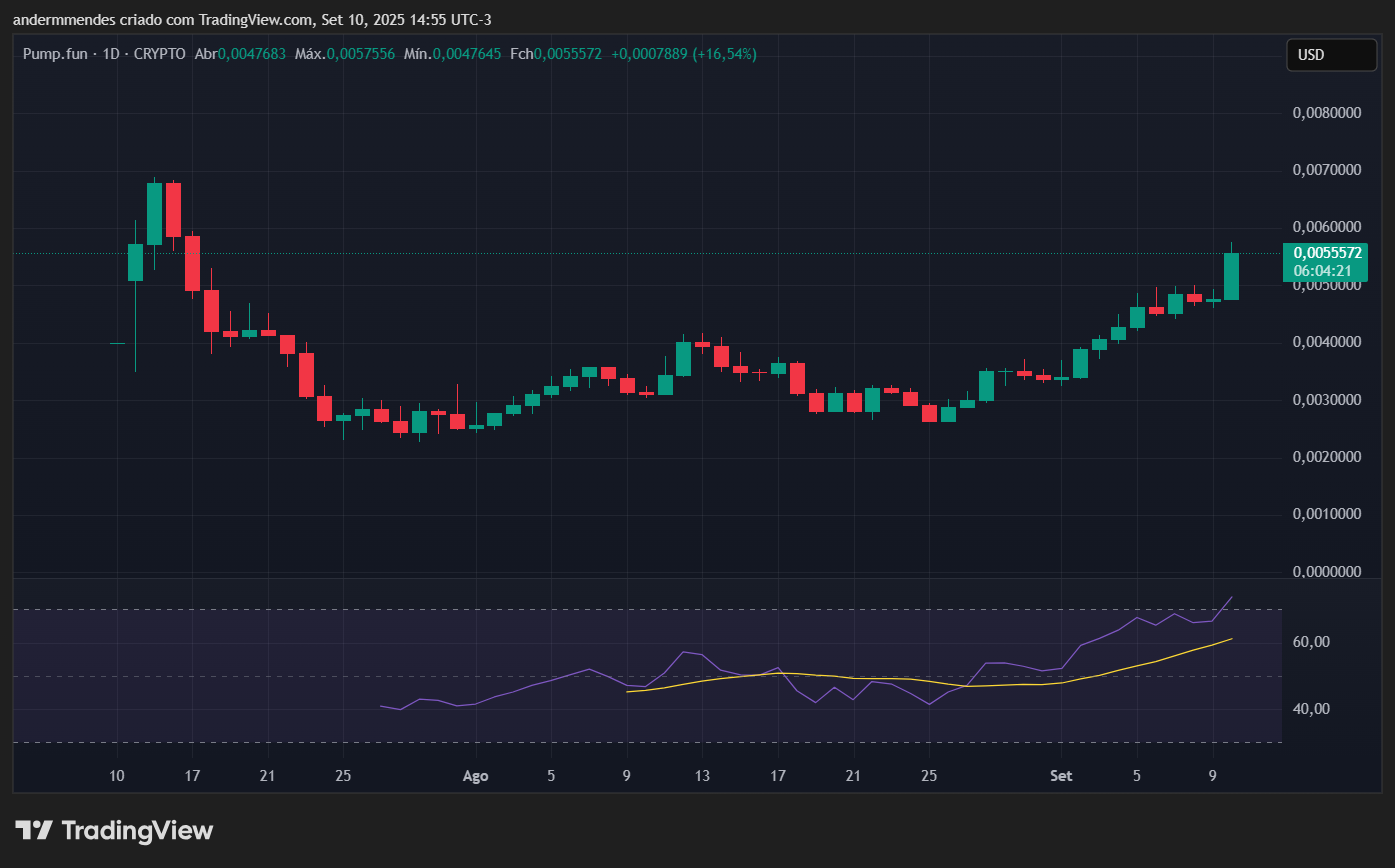Click the 40,00 RSI axis label

click(x=1311, y=709)
